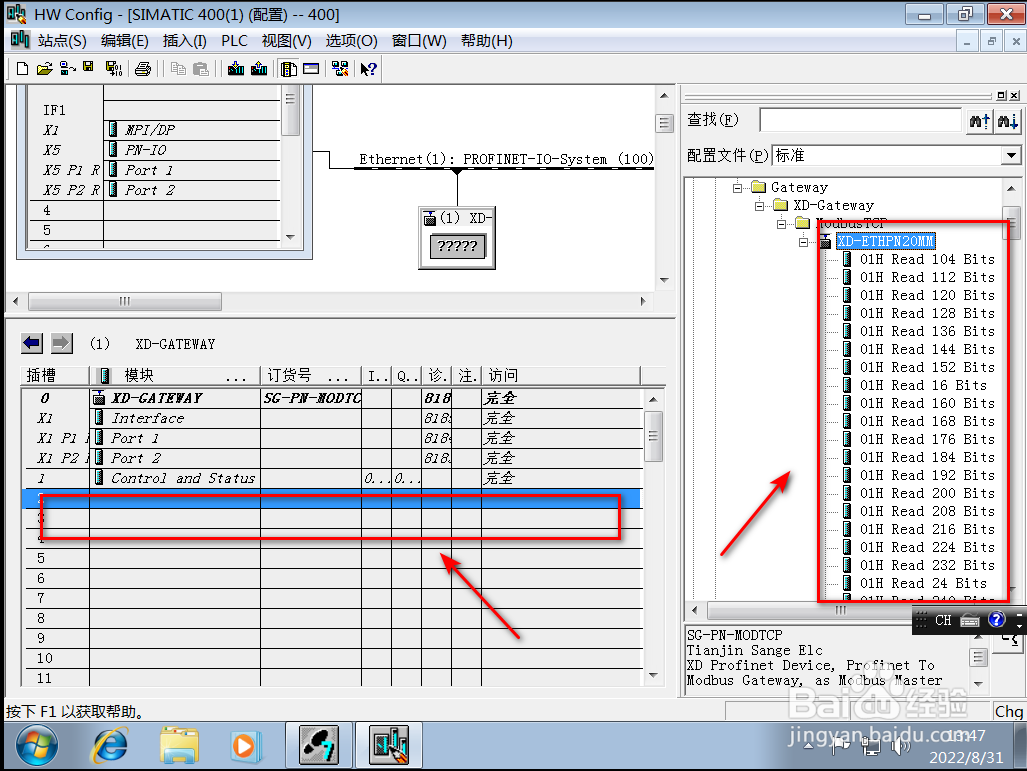The width and height of the screenshot is (1027, 771).
Task: Click the 模块 column header
Action: pyautogui.click(x=174, y=375)
